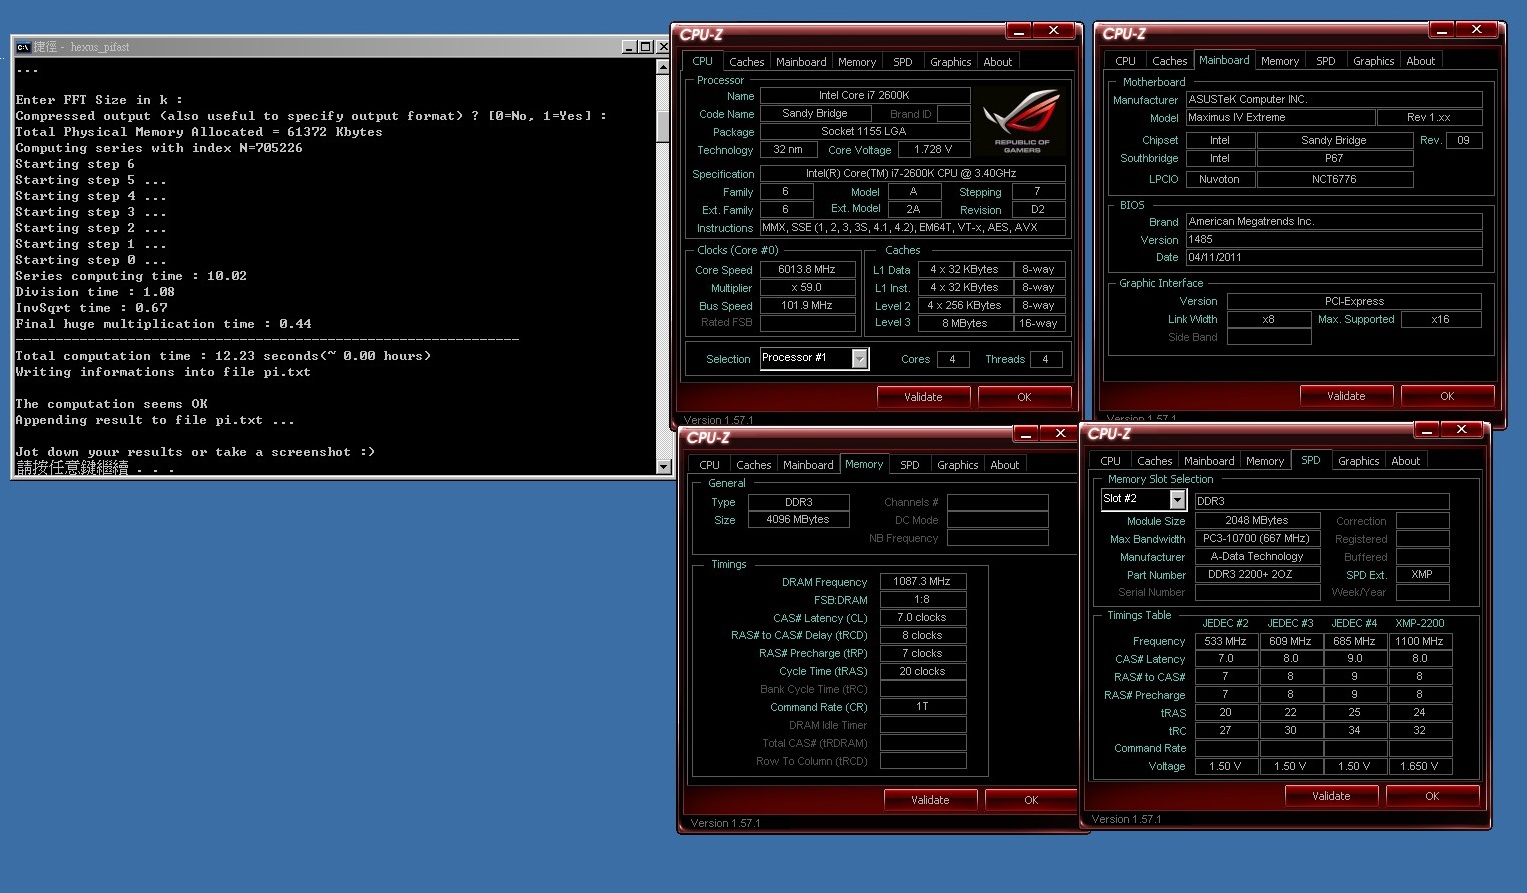Click the Bus Speed 101.9 MHz field
This screenshot has width=1527, height=893.
point(807,306)
